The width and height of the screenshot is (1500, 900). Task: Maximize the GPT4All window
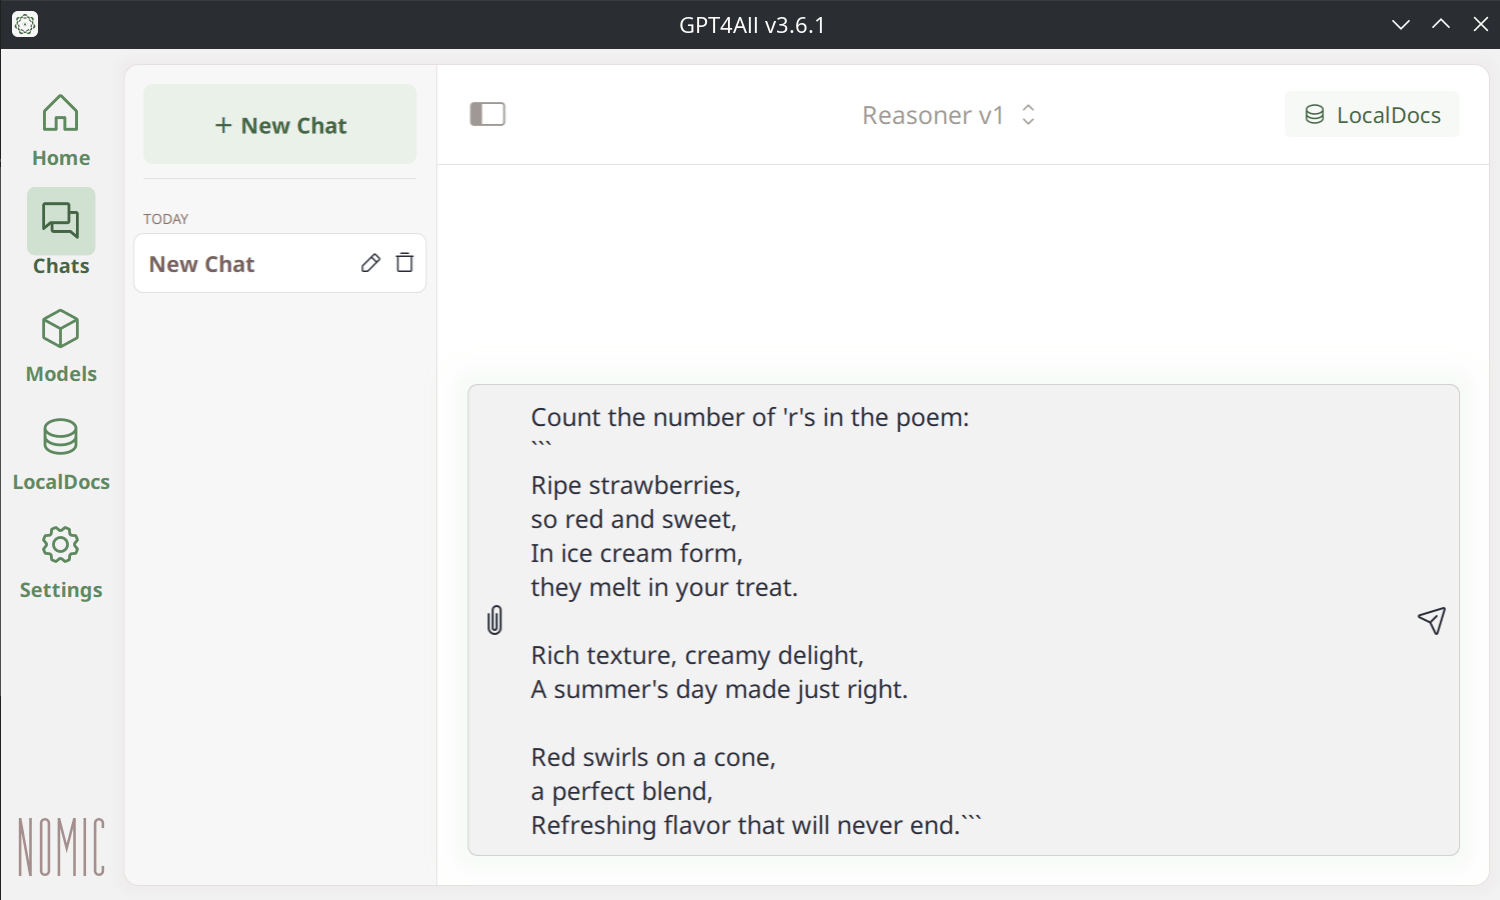1441,24
